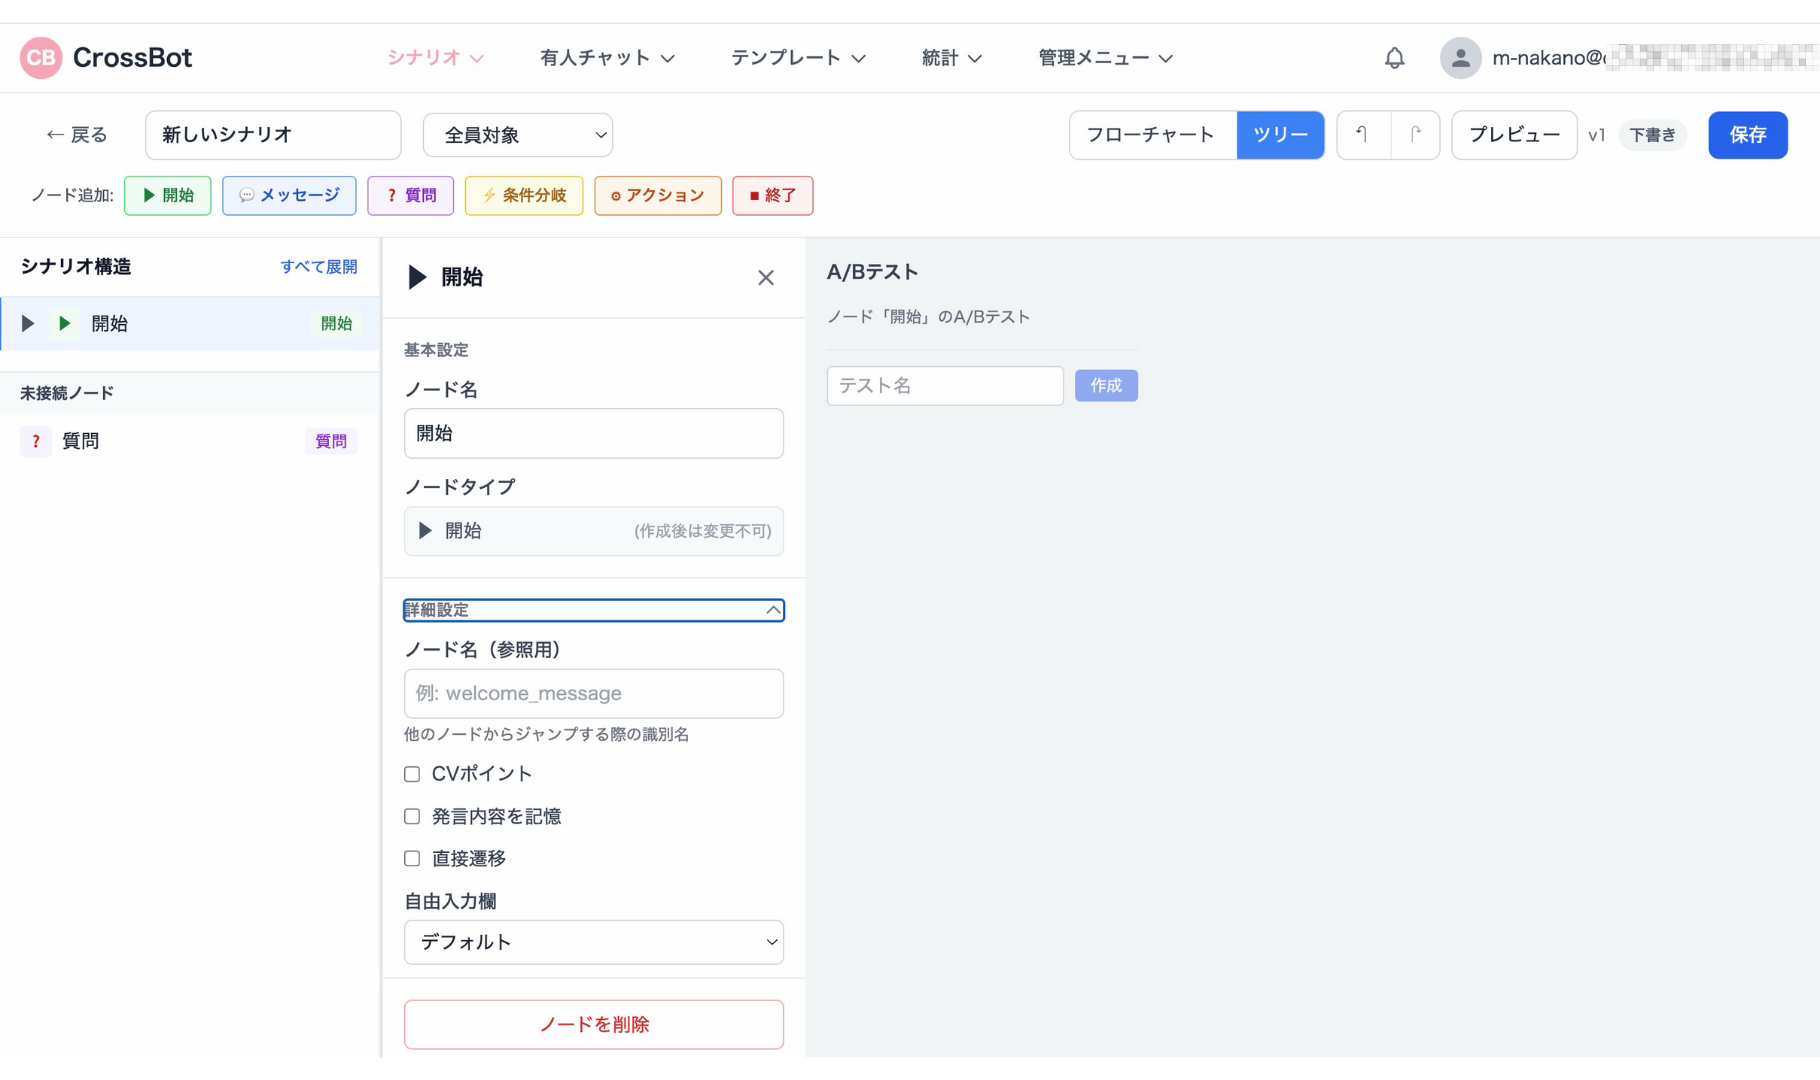This screenshot has height=1080, width=1820.
Task: Add a 条件分岐 node
Action: click(x=524, y=195)
